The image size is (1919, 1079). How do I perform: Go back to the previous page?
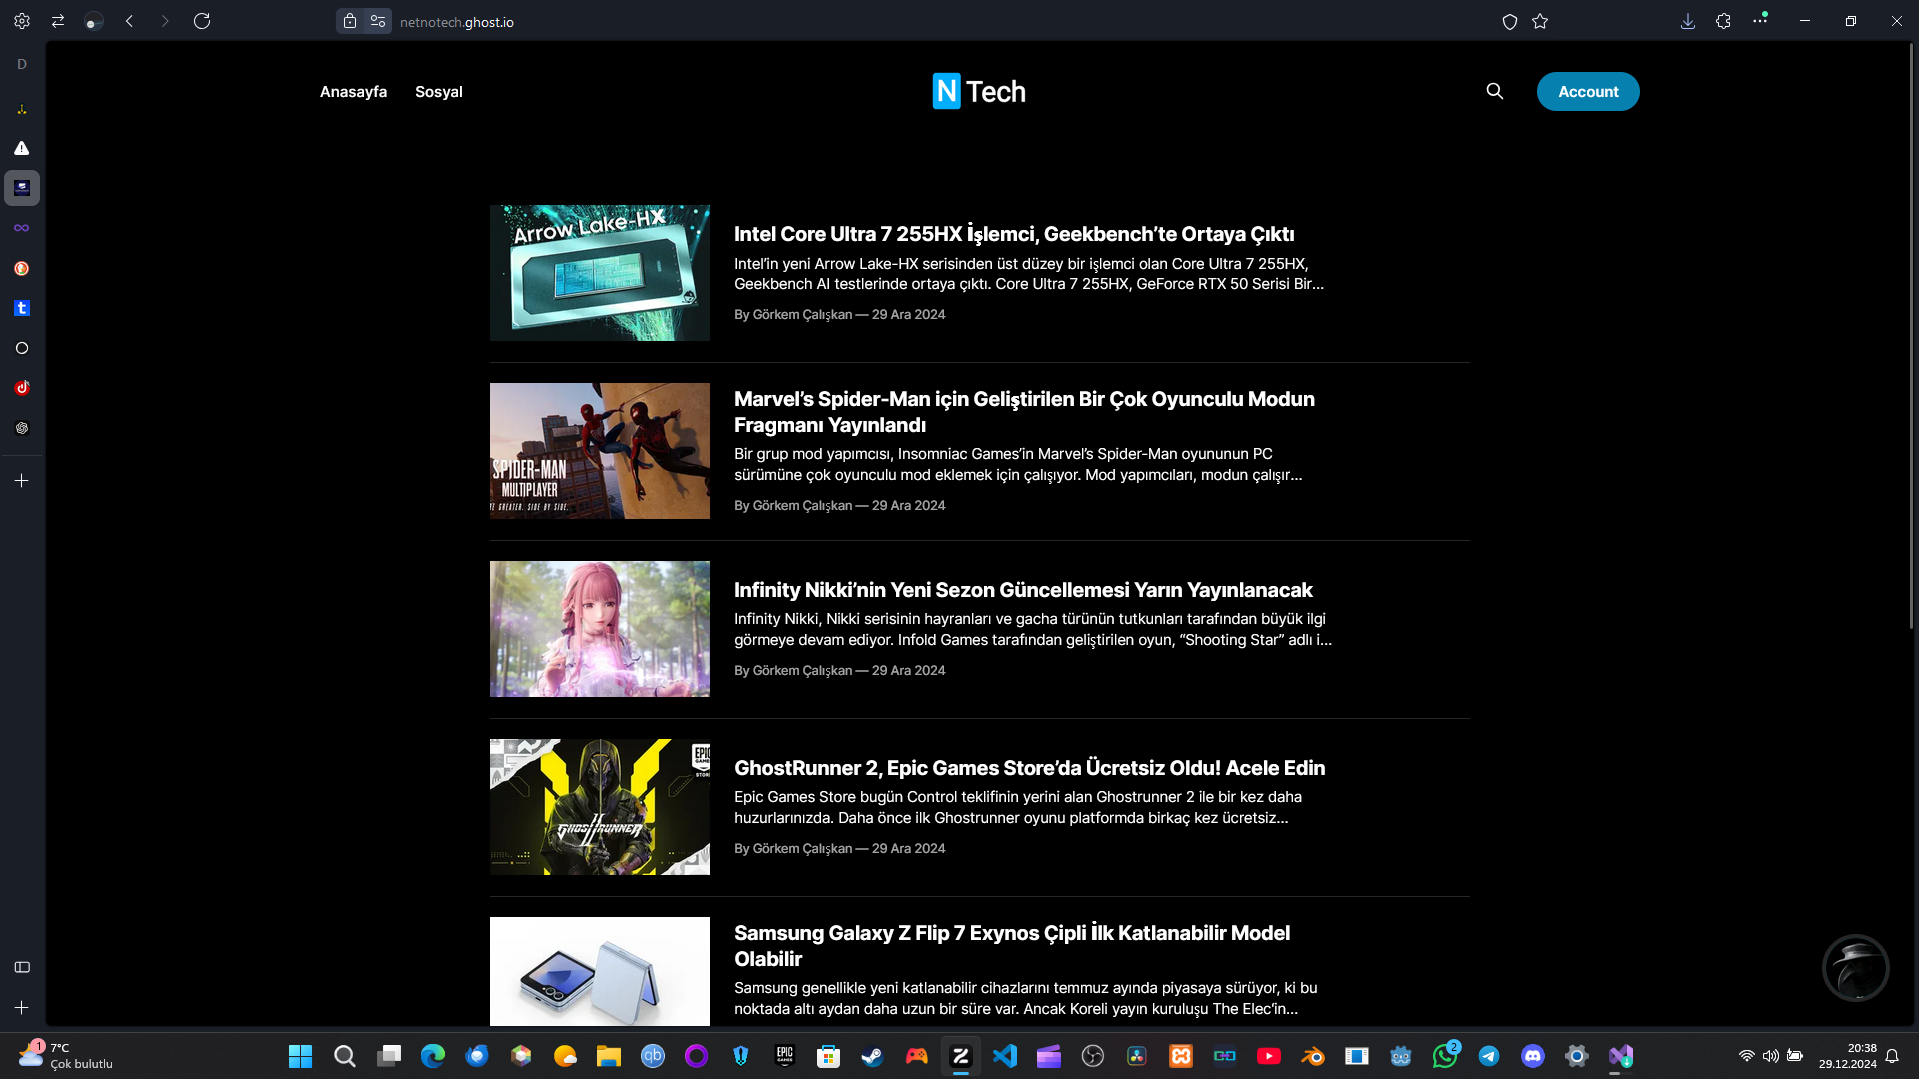130,21
